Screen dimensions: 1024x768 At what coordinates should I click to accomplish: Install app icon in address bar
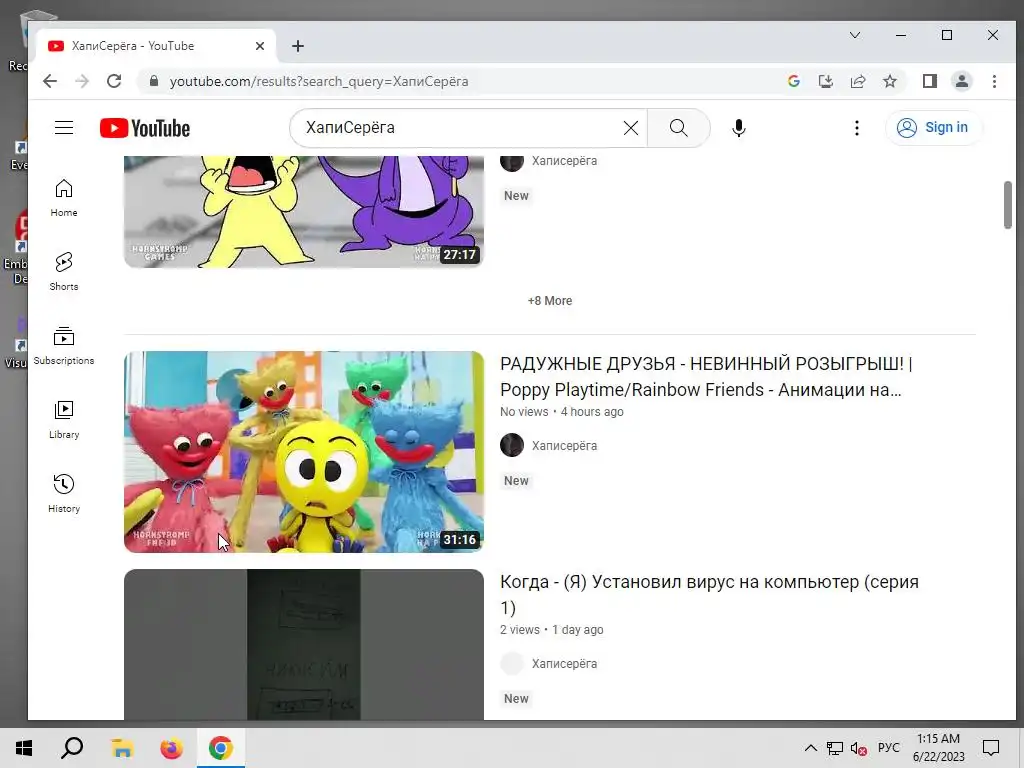(825, 81)
